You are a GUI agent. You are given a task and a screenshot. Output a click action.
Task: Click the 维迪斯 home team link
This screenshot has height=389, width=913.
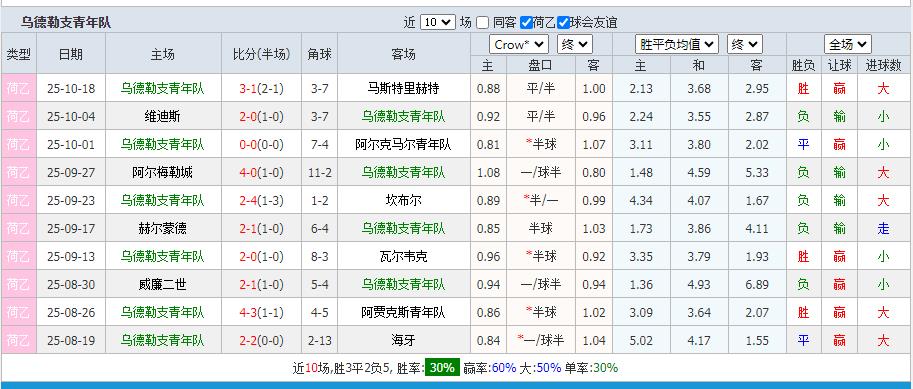pos(162,116)
